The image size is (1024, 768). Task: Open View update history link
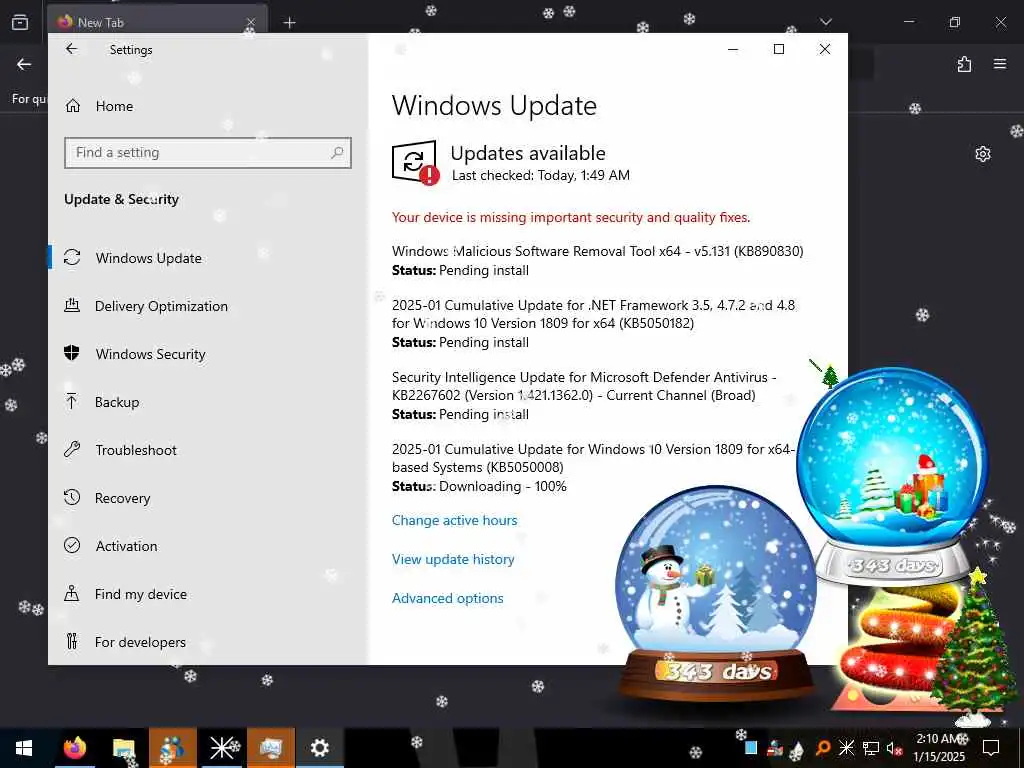tap(453, 560)
